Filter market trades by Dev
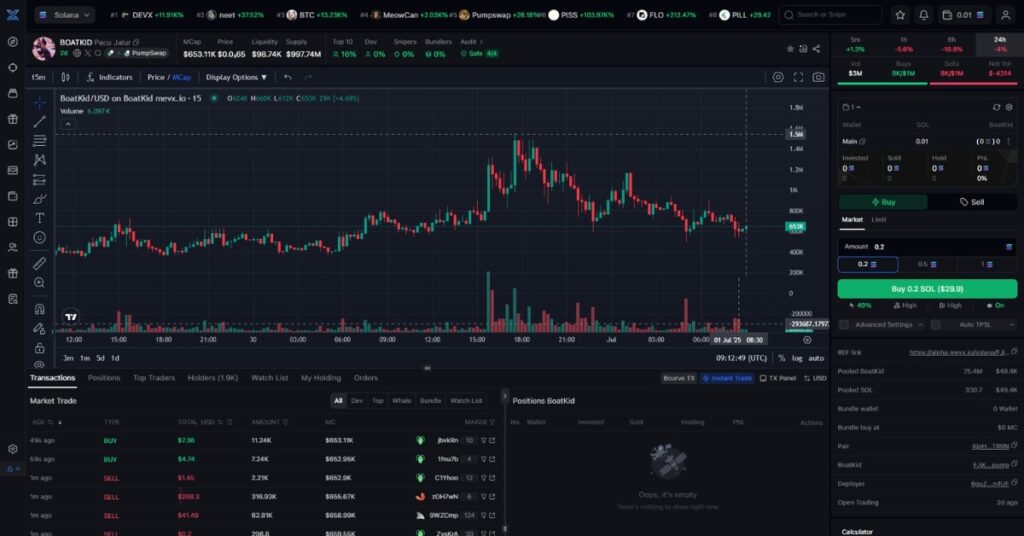The width and height of the screenshot is (1024, 536). tap(357, 401)
